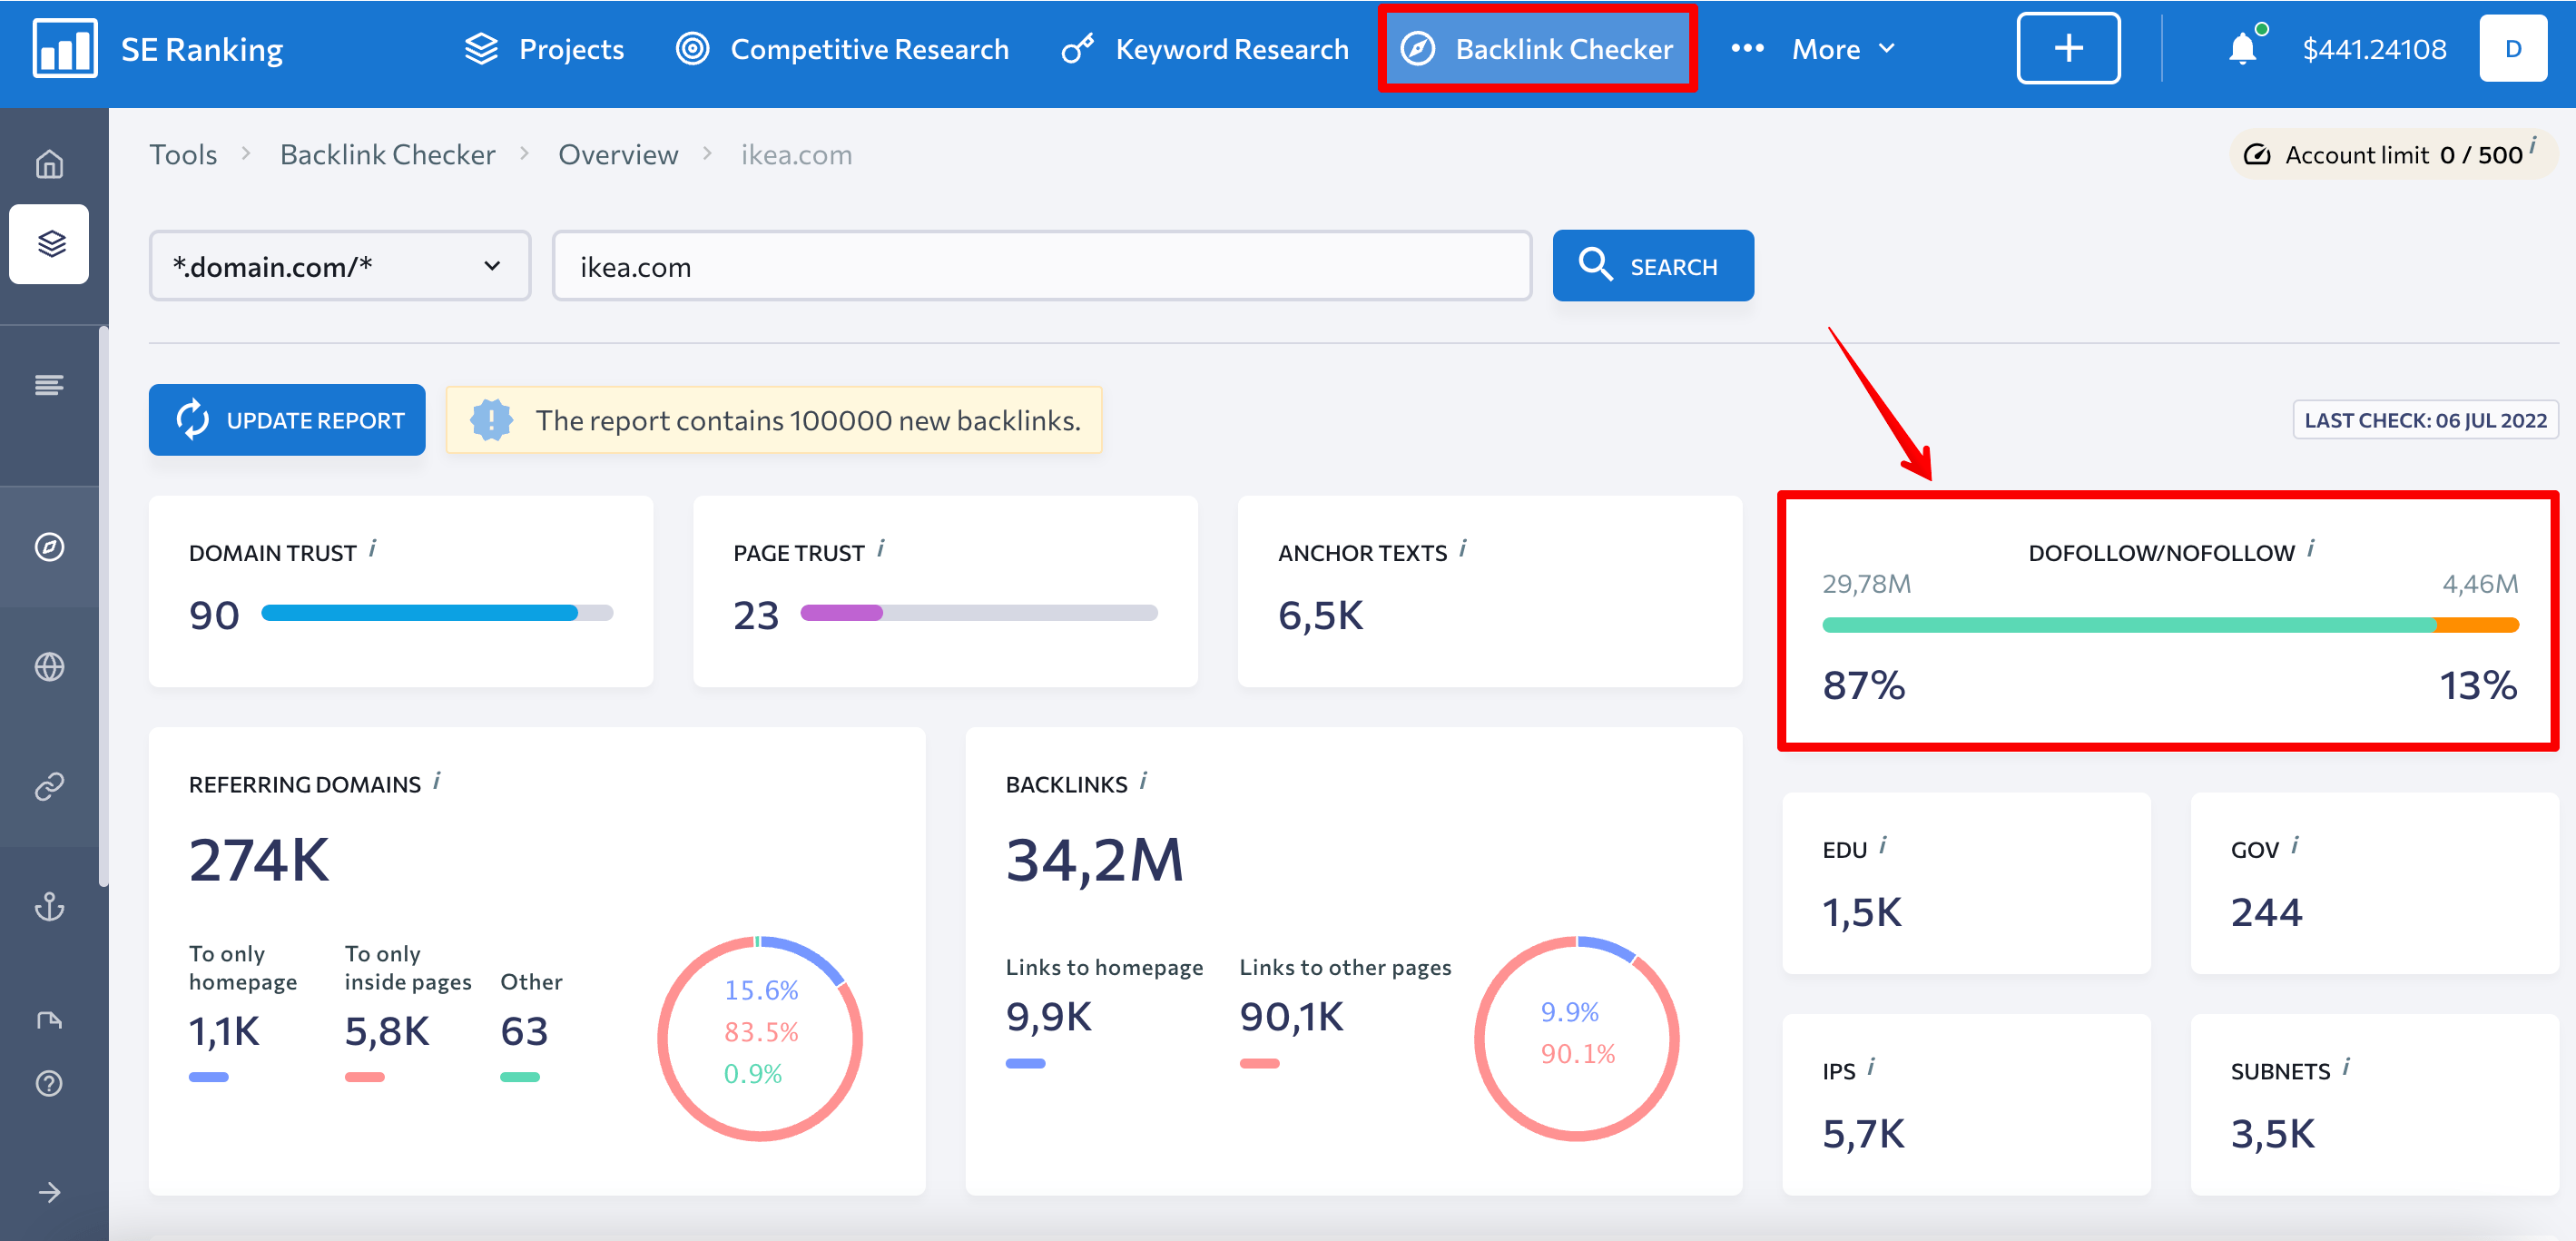
Task: Click the globe icon in left sidebar
Action: pos(49,667)
